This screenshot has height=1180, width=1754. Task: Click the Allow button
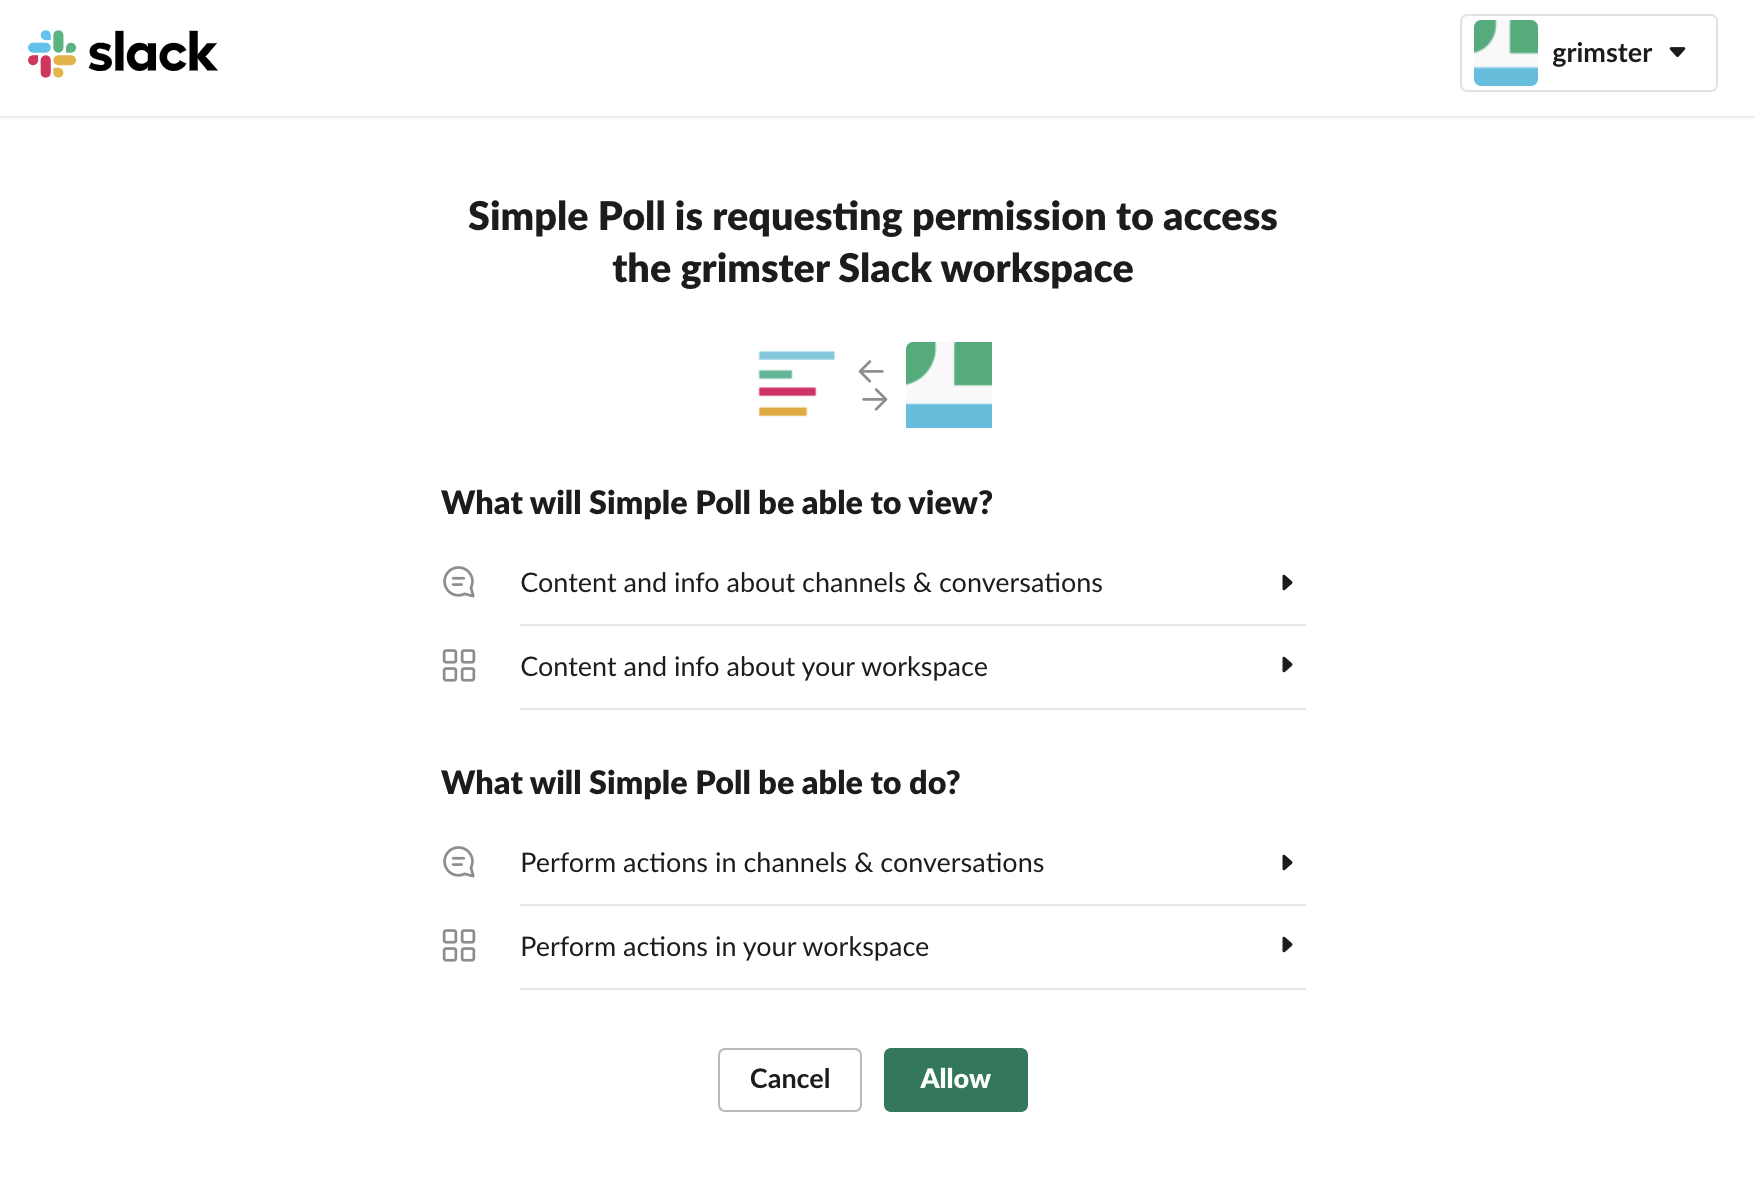955,1079
